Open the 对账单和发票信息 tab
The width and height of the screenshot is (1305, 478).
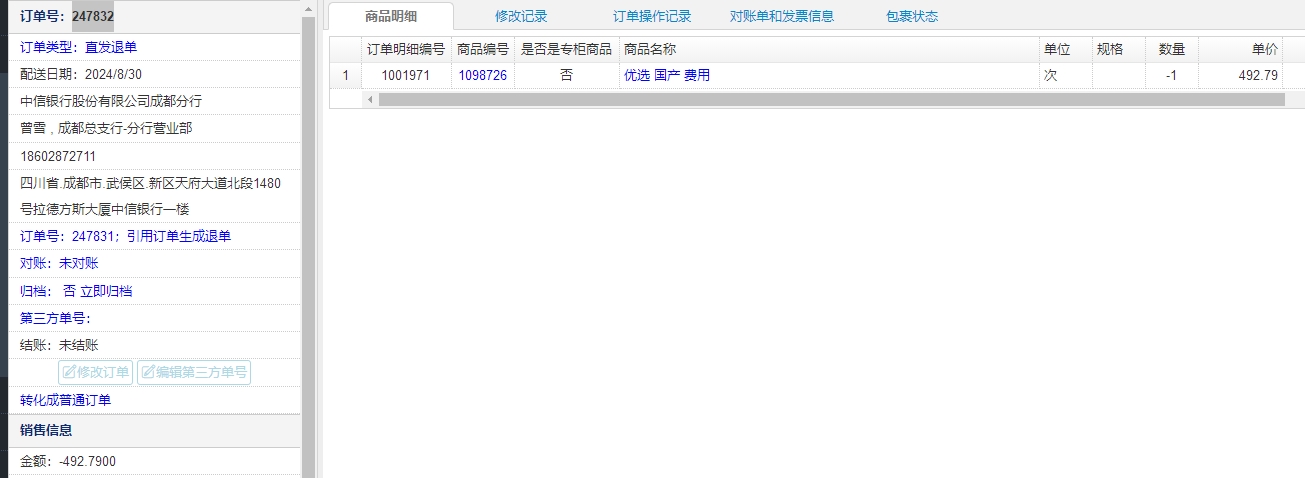pos(782,16)
